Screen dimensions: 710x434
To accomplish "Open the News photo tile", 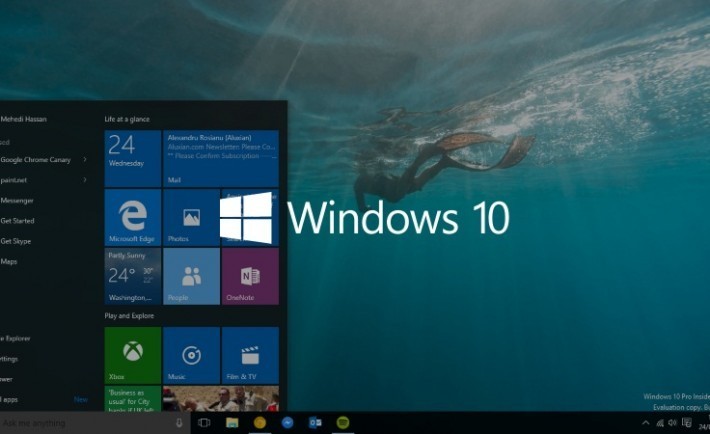I will (x=221, y=399).
